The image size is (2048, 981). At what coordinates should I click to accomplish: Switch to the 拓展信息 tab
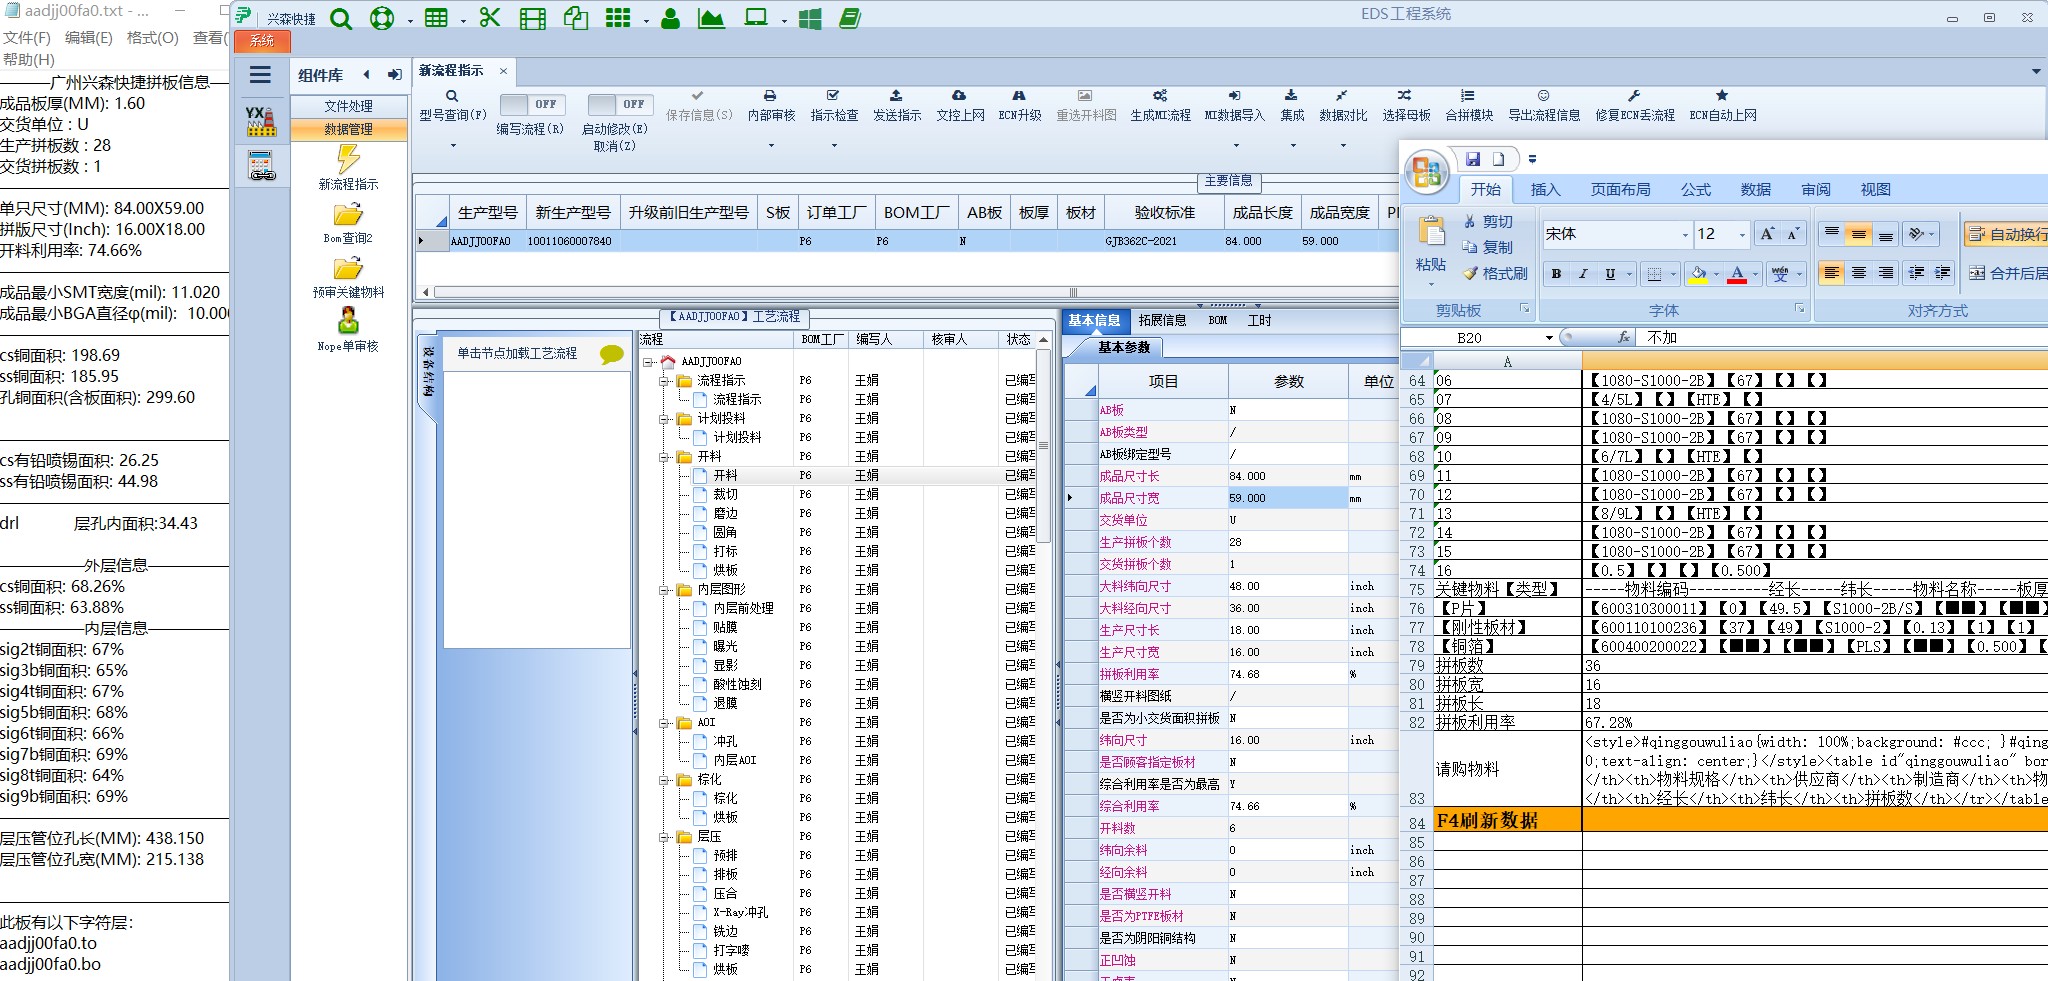coord(1162,321)
